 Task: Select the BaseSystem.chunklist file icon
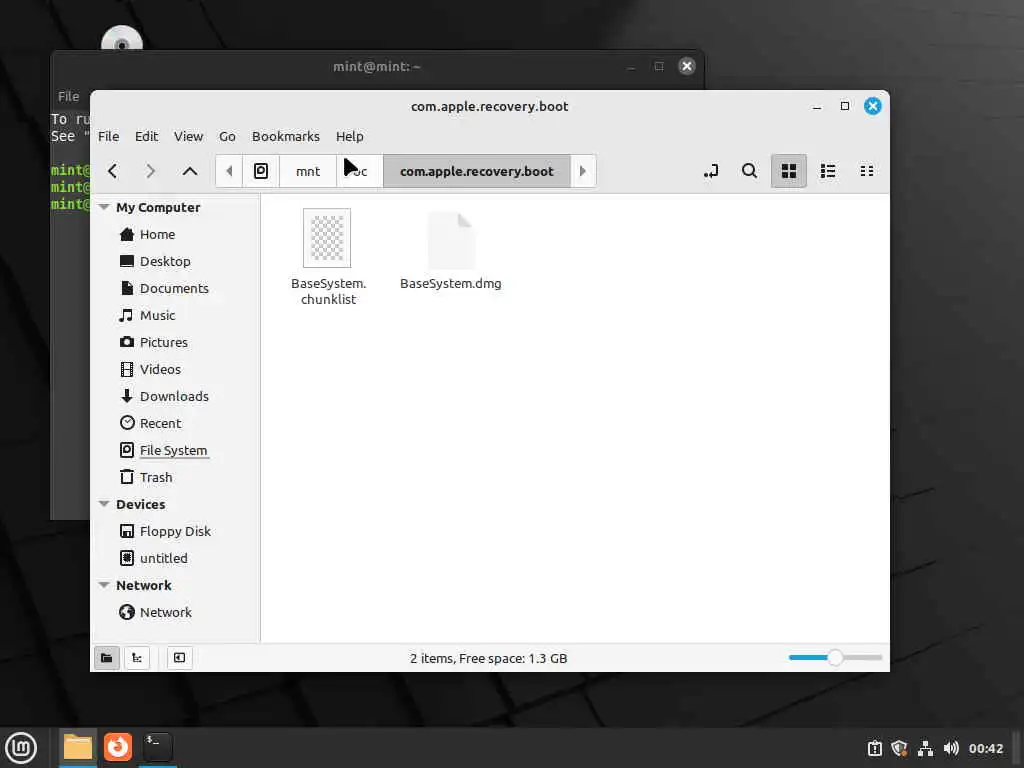(327, 238)
